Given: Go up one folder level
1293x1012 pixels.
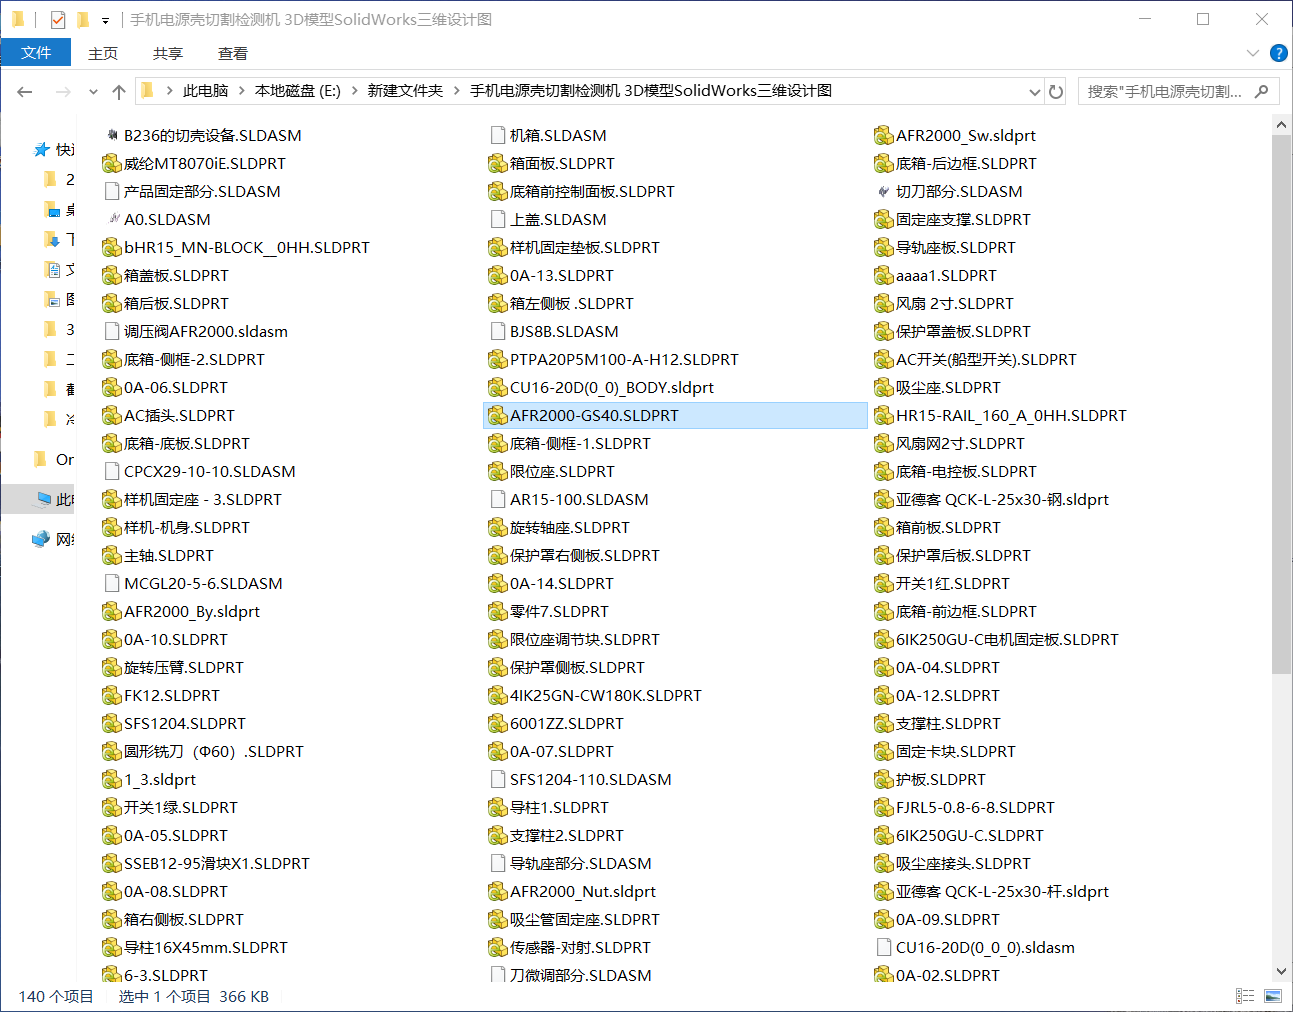Looking at the screenshot, I should 119,91.
